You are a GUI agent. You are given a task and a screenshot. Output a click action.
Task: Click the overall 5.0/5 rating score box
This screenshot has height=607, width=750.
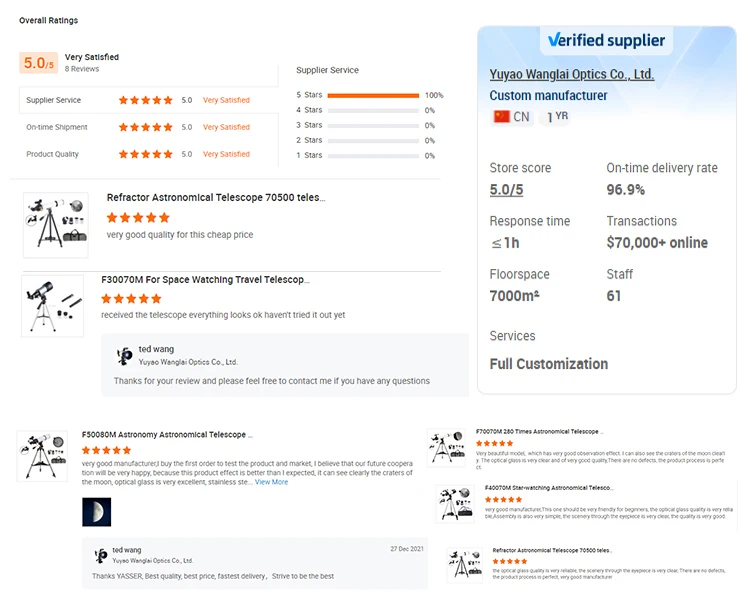click(37, 63)
